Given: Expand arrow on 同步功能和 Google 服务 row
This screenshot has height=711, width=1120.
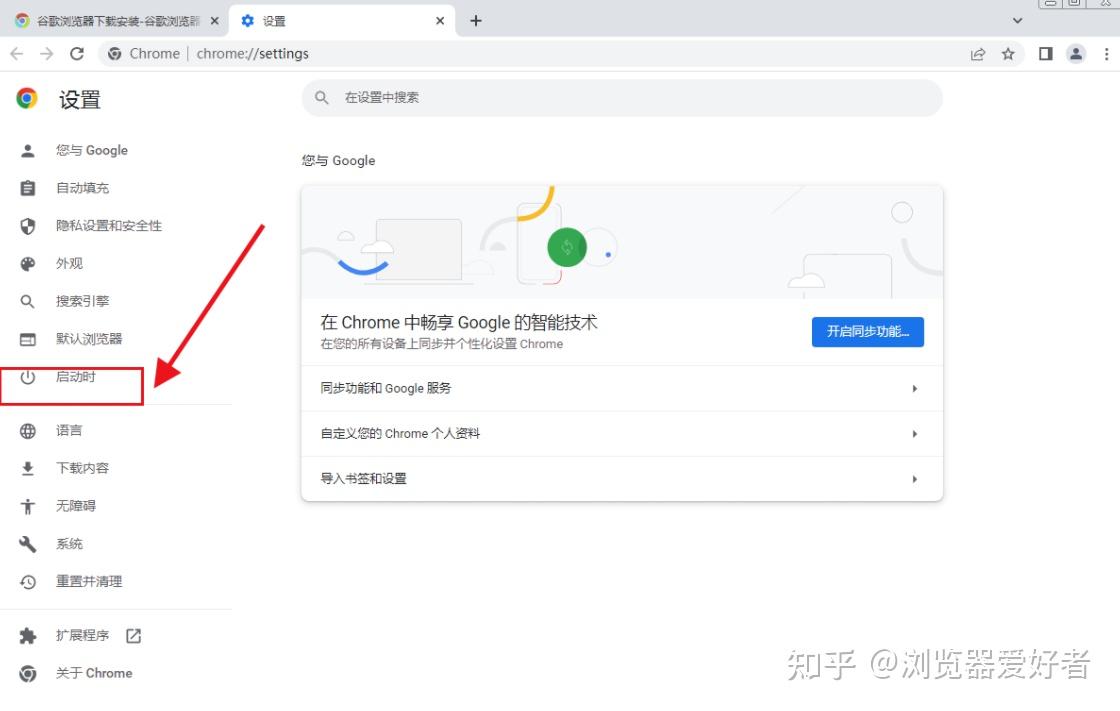Looking at the screenshot, I should tap(915, 389).
